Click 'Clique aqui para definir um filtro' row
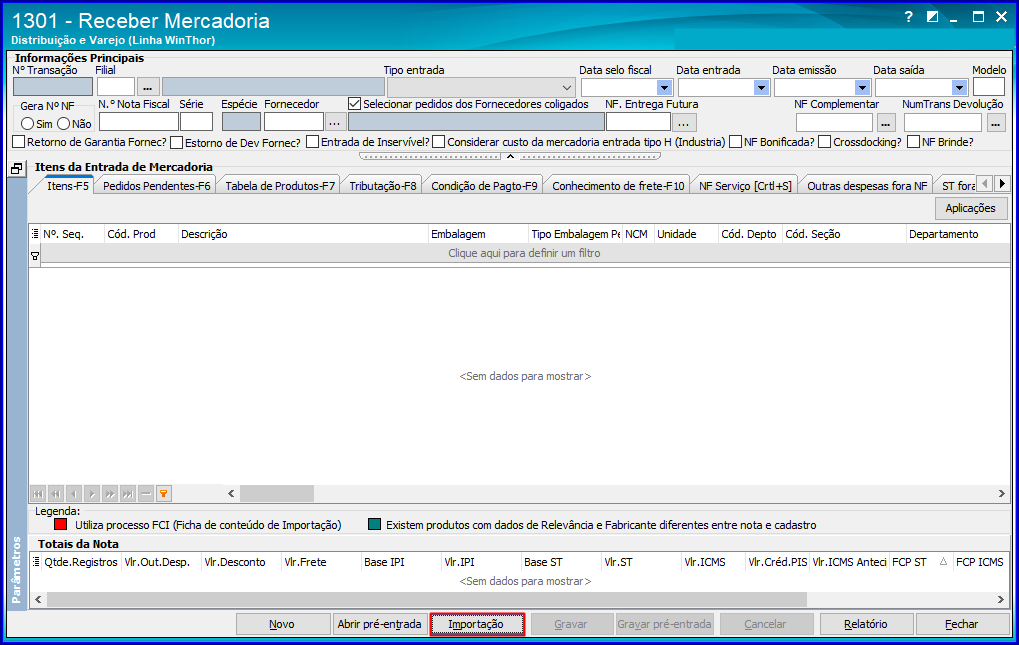The width and height of the screenshot is (1019, 645). (524, 253)
